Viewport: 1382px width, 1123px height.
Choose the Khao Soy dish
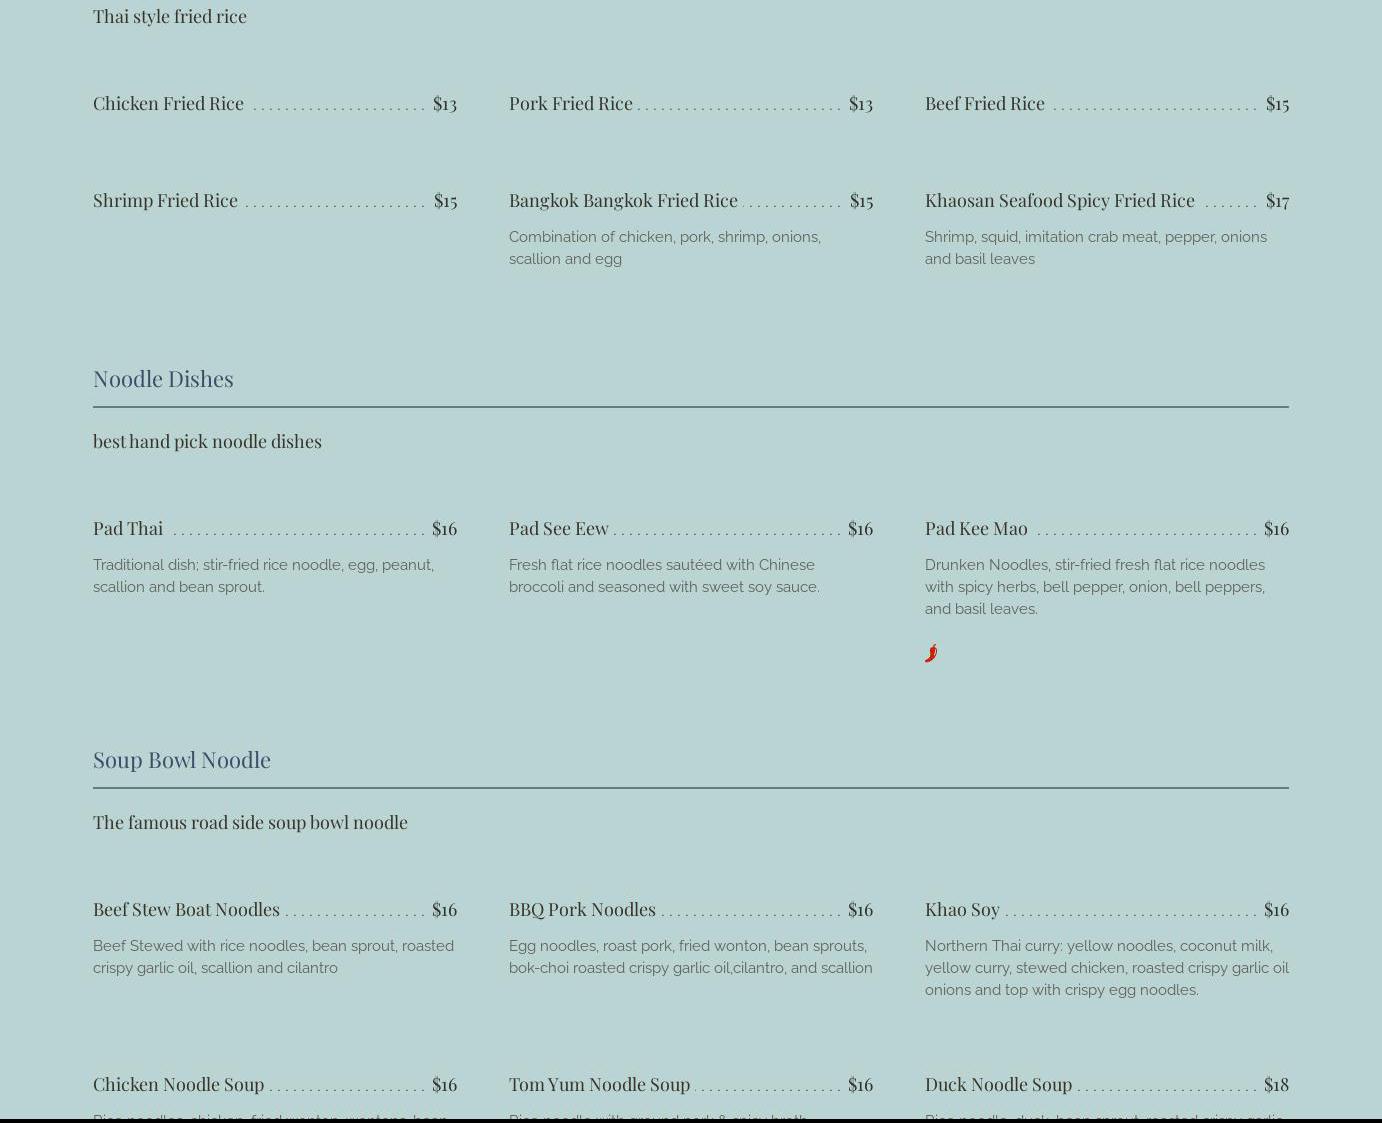click(962, 909)
